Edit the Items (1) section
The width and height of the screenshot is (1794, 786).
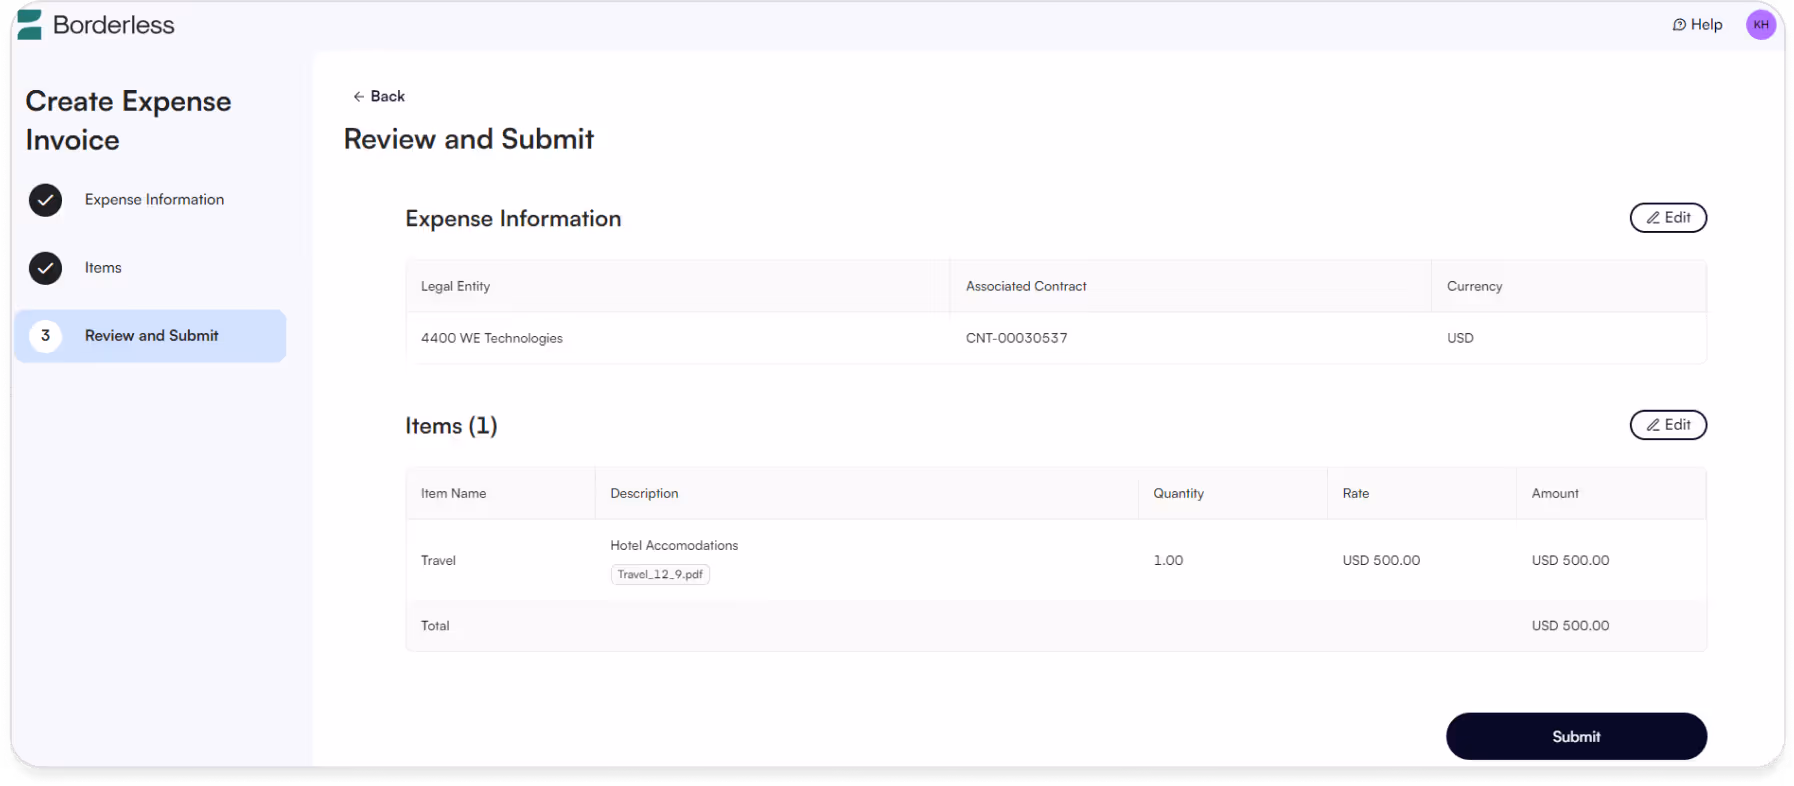[x=1668, y=425]
